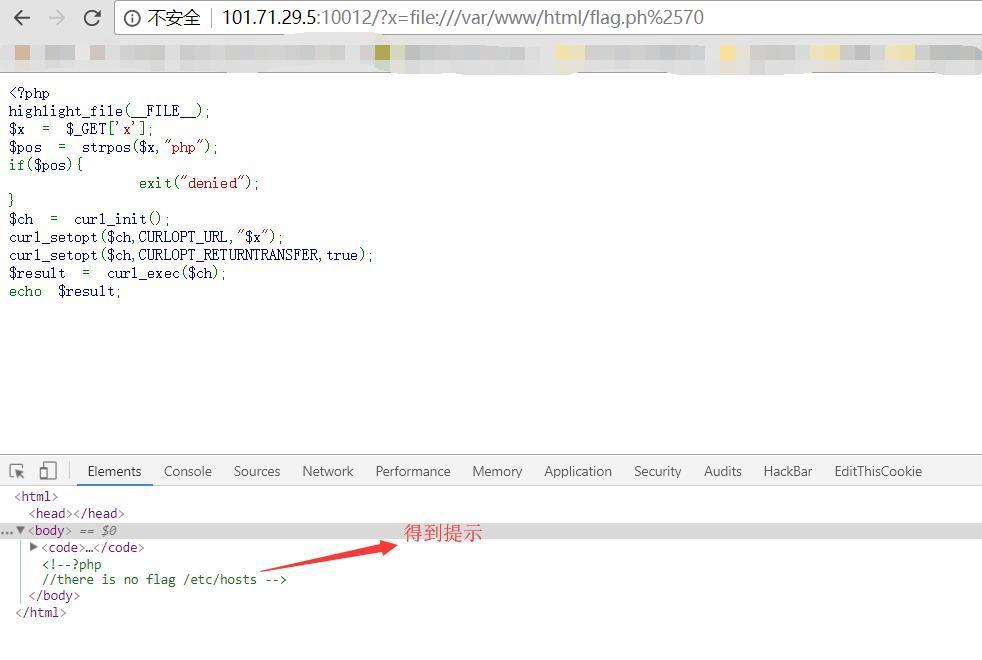Open the Application tab
Viewport: 982px width, 660px height.
578,471
